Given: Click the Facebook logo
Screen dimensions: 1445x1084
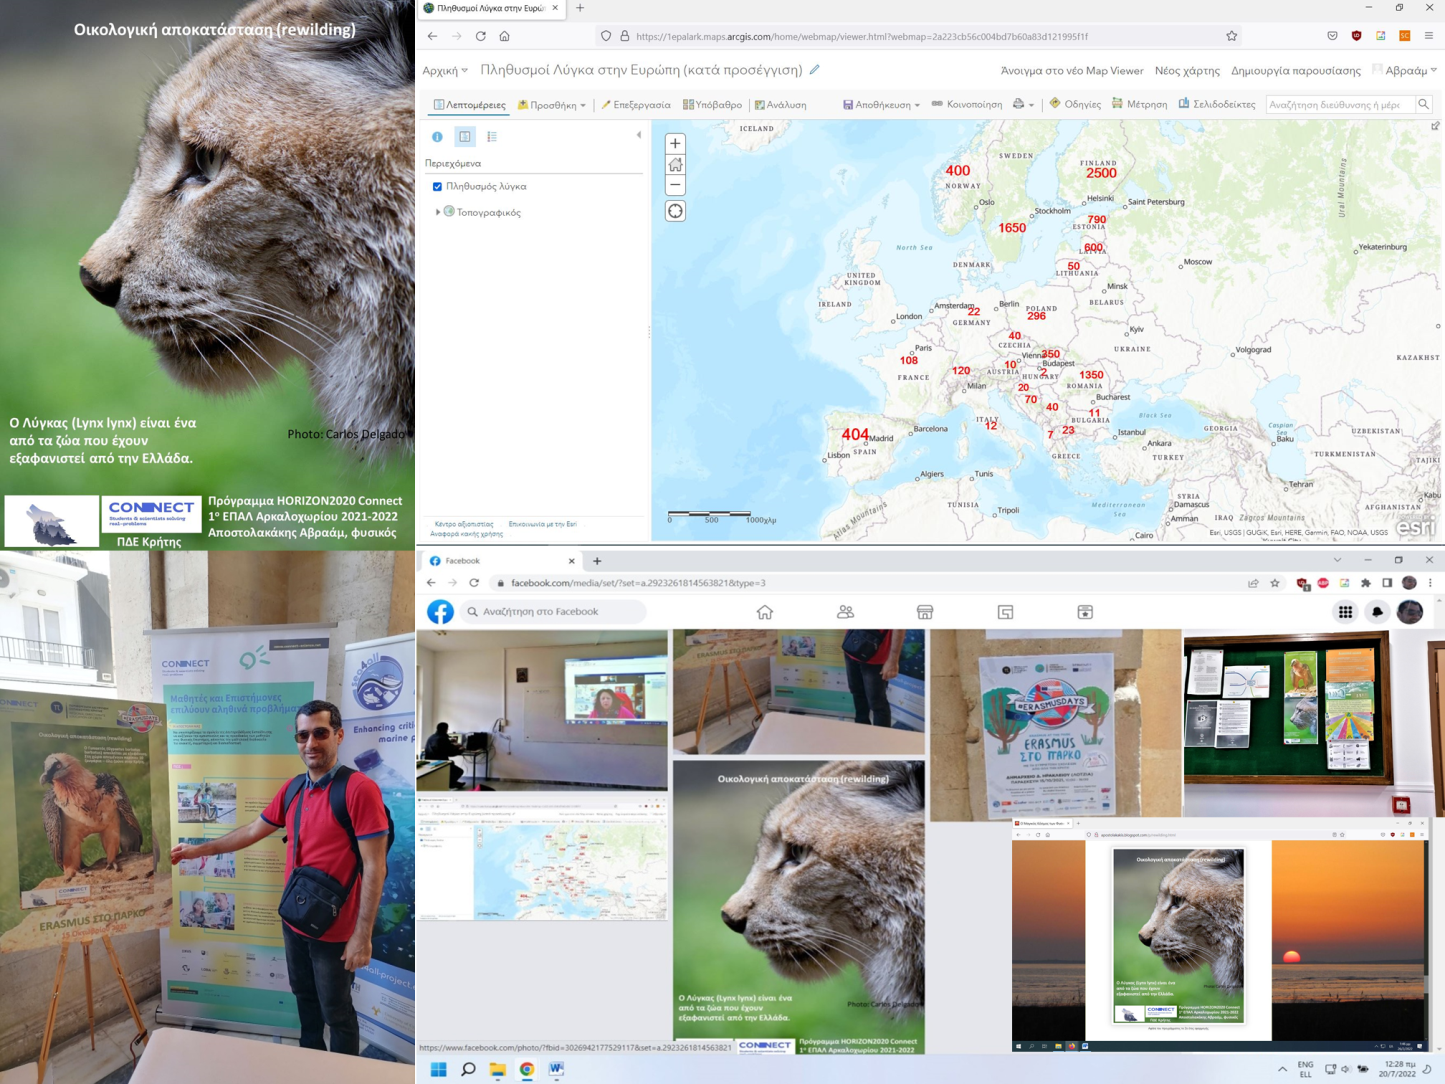Looking at the screenshot, I should point(440,611).
